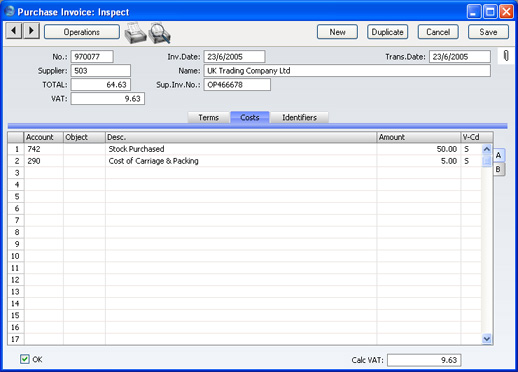
Task: Minimize the Purchase Invoice window
Action: 473,12
